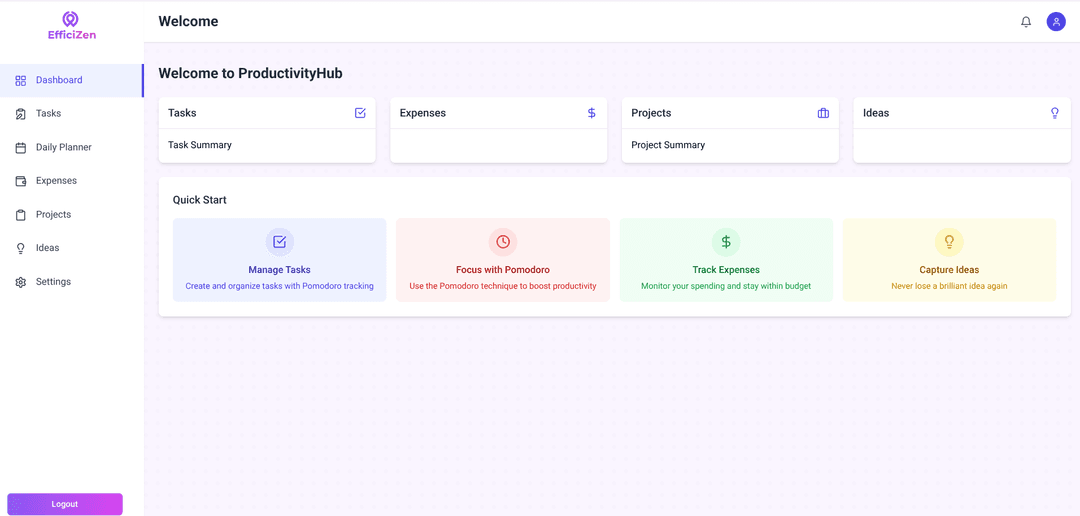
Task: Open the user profile avatar
Action: point(1055,22)
